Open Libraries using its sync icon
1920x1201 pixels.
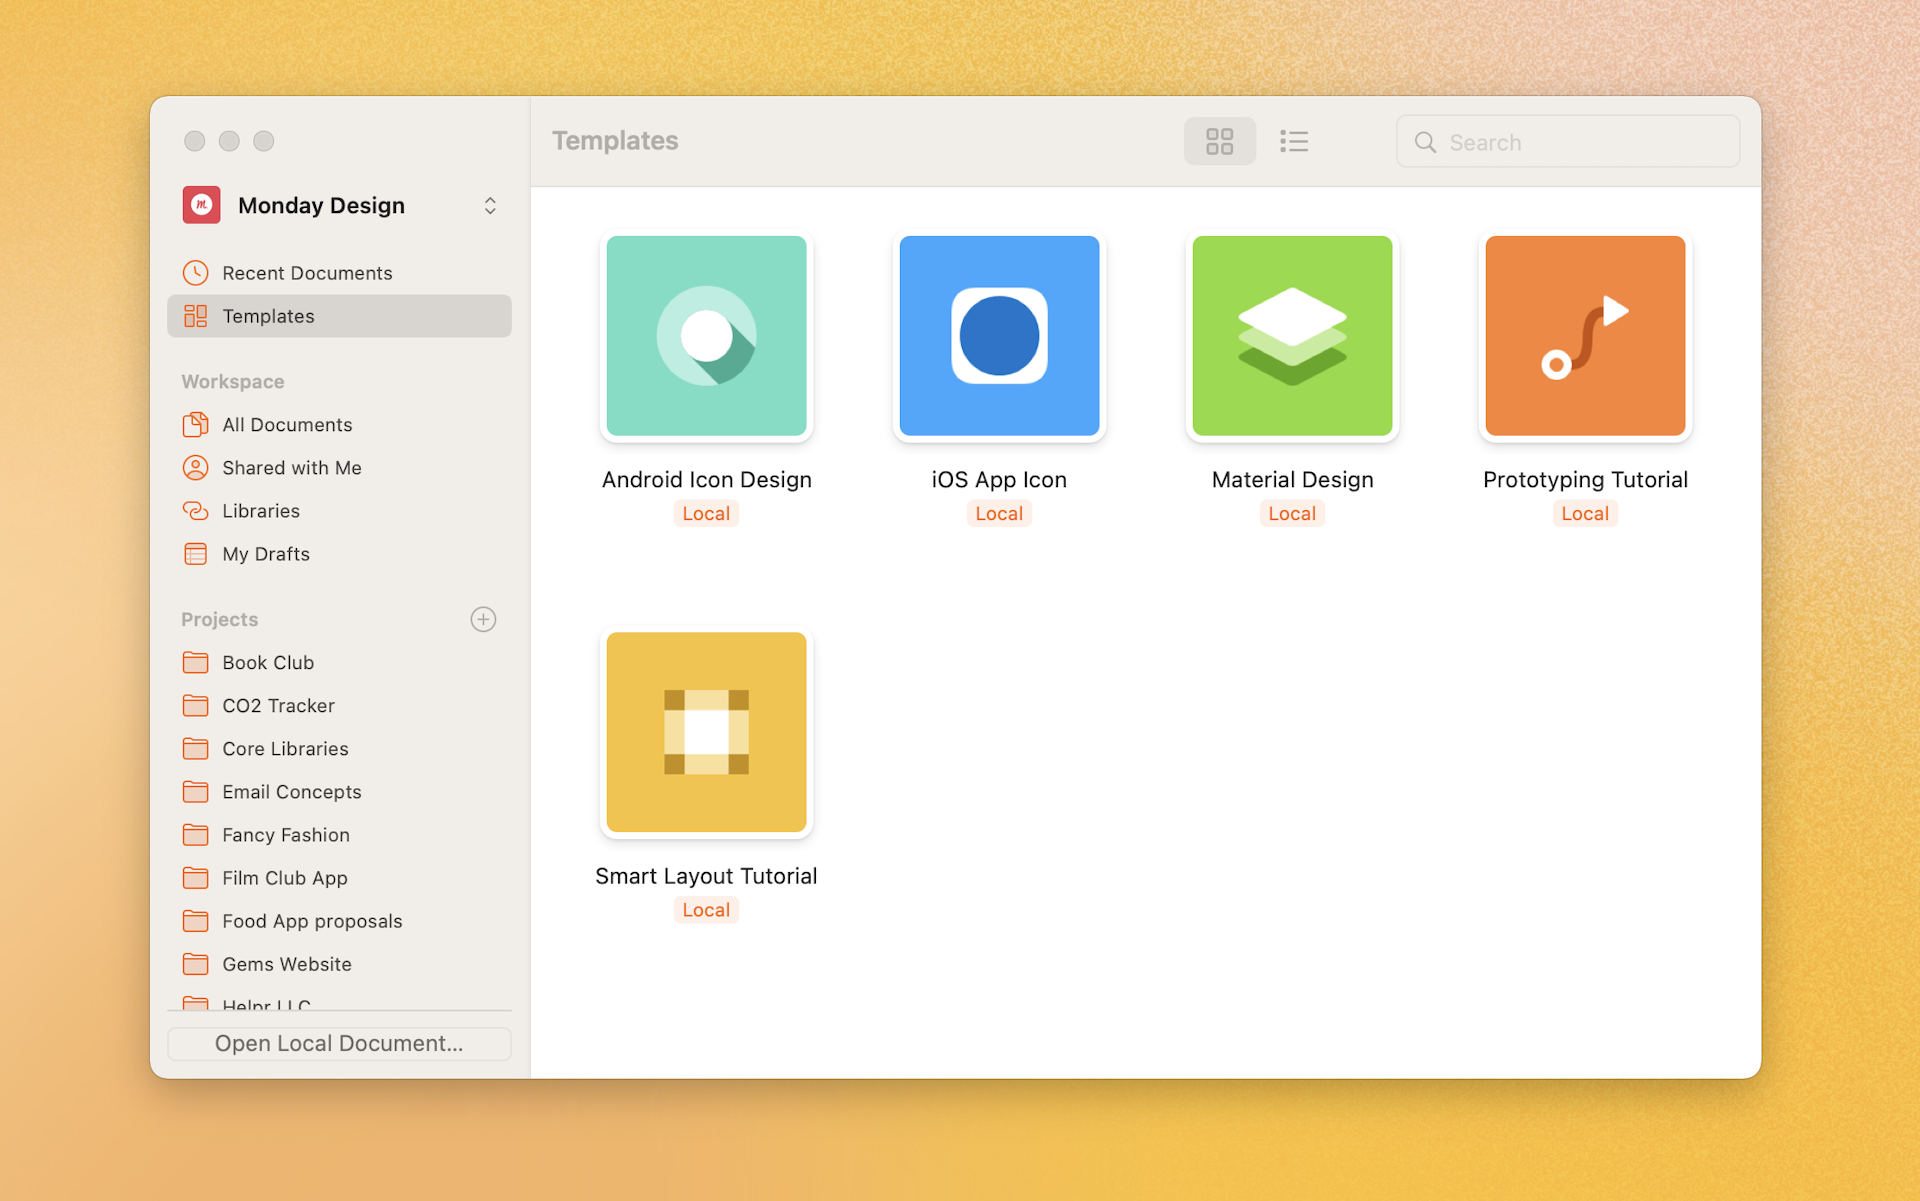[x=196, y=510]
